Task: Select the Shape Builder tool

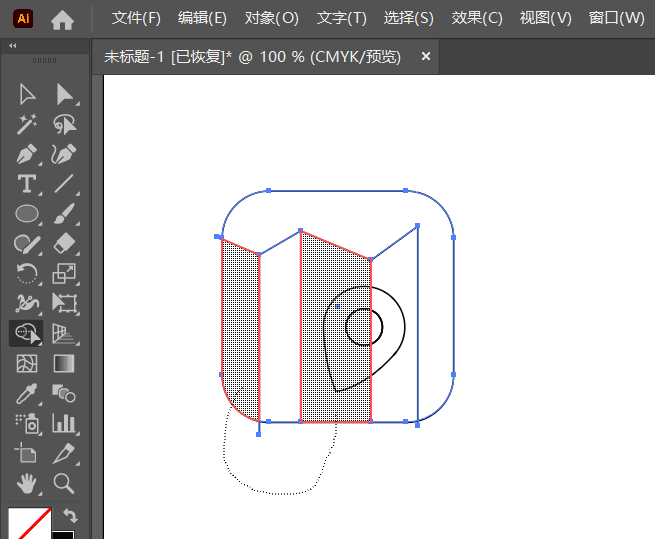Action: click(x=27, y=333)
